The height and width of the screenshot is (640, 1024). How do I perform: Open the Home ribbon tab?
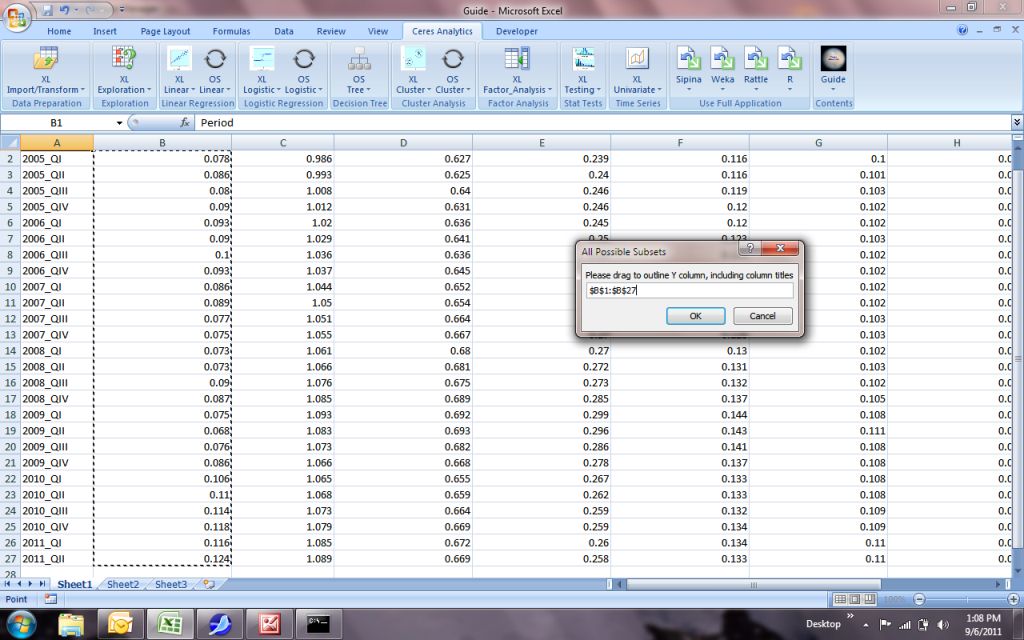click(59, 31)
